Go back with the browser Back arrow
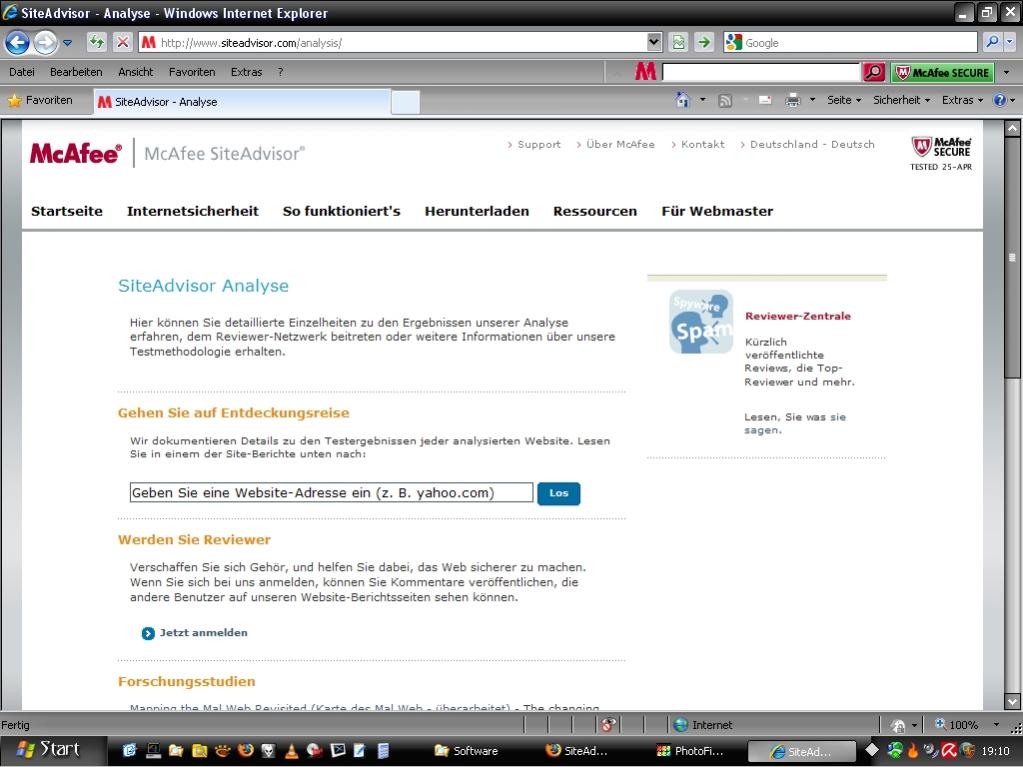The width and height of the screenshot is (1023, 767). tap(17, 43)
